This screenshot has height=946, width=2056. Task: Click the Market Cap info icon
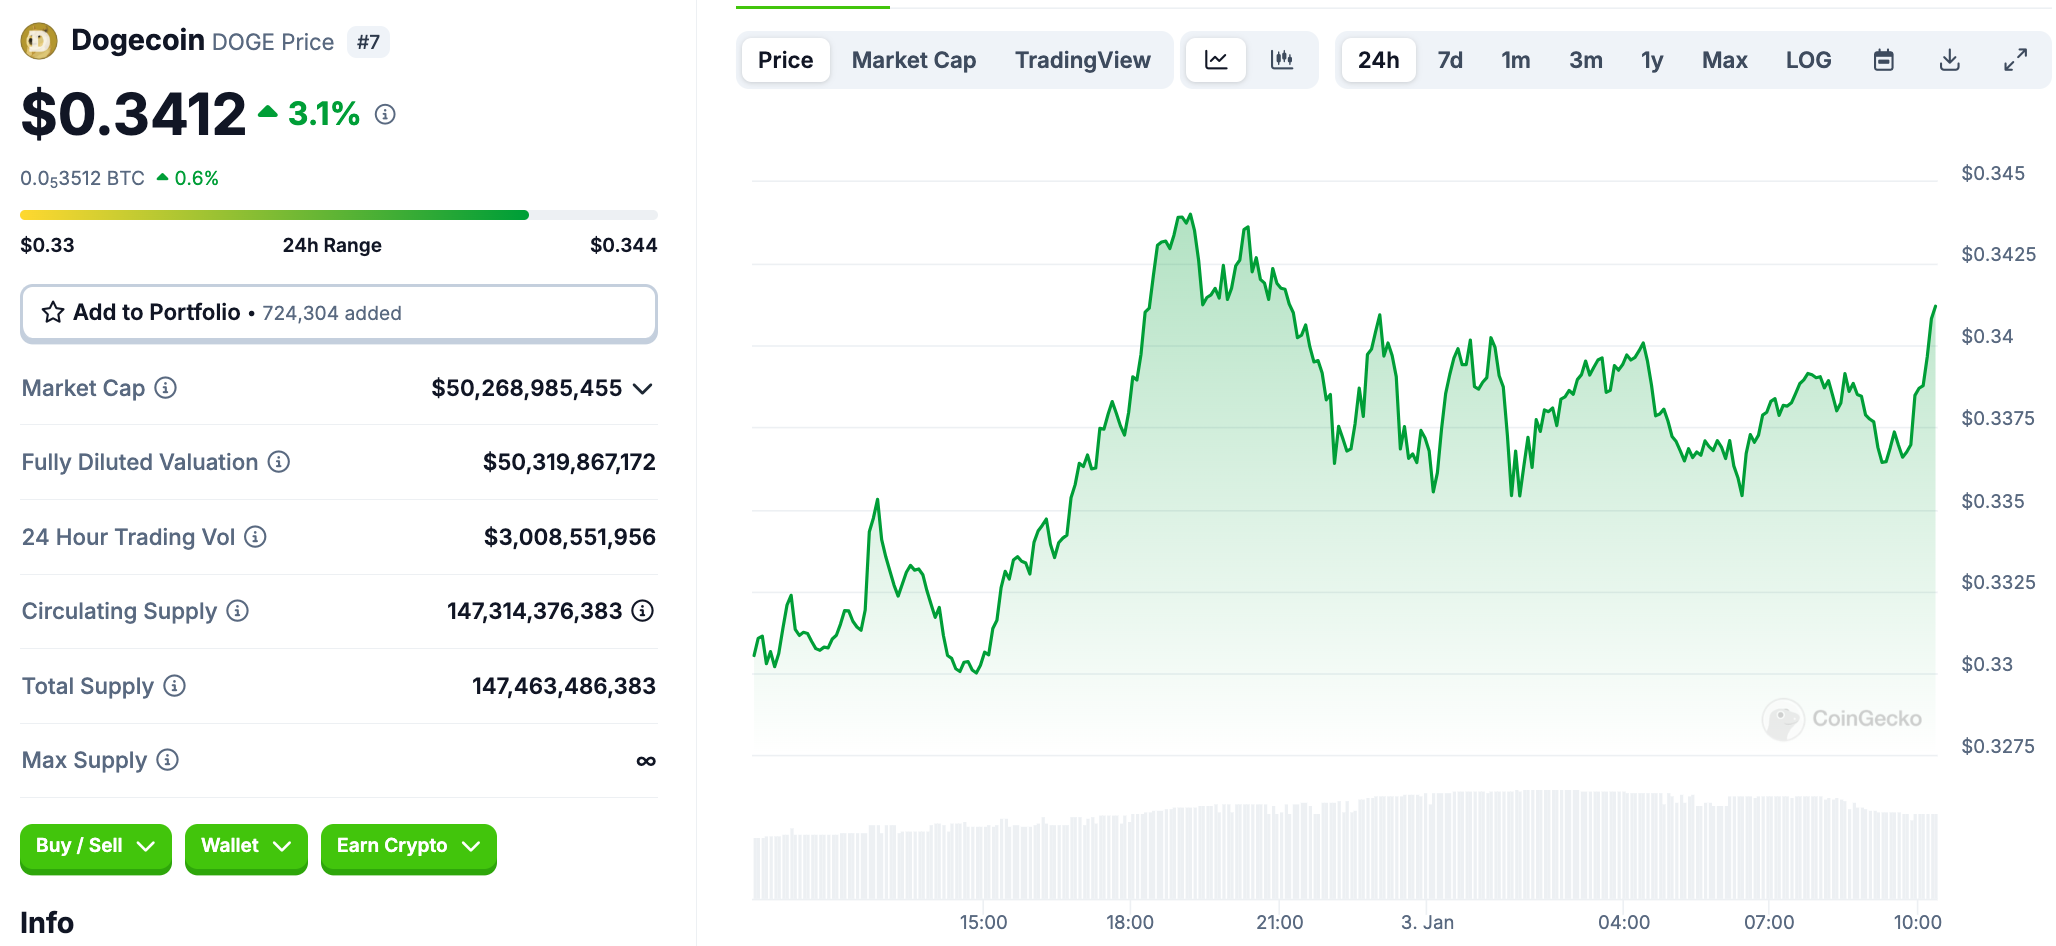point(166,388)
